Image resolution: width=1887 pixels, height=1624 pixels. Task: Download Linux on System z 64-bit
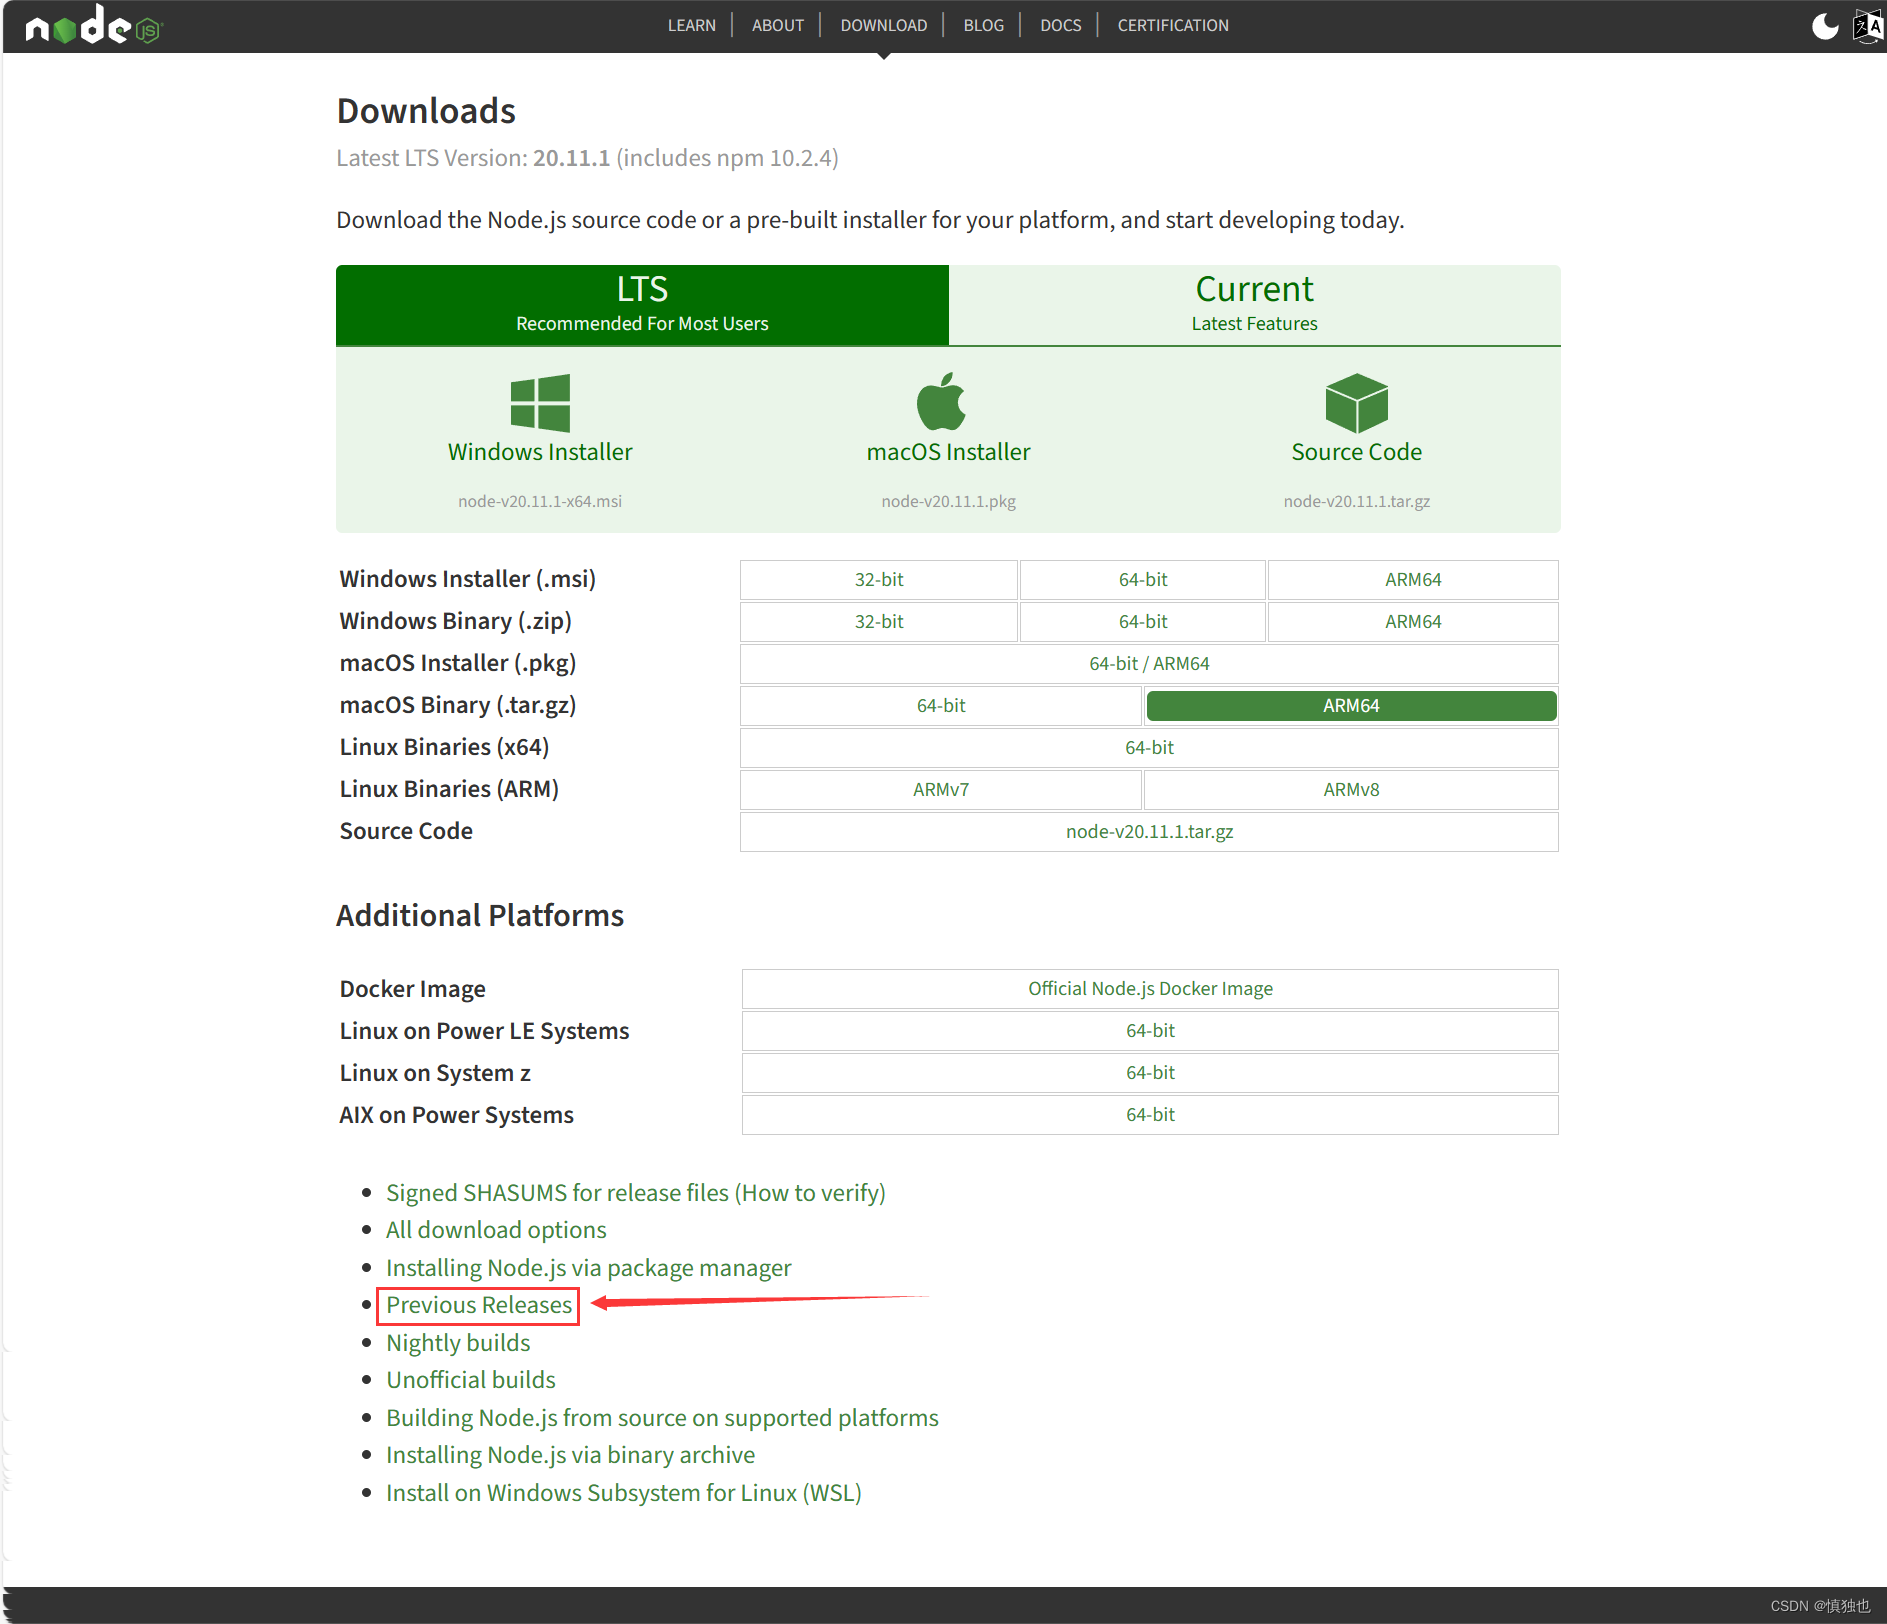pyautogui.click(x=1150, y=1073)
